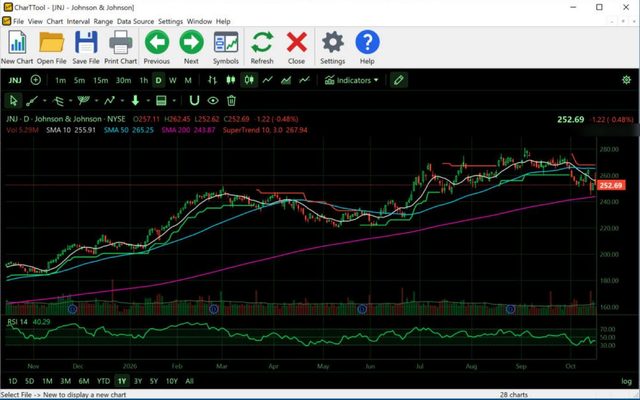Set range to 5Y
This screenshot has width=640, height=400.
153,381
